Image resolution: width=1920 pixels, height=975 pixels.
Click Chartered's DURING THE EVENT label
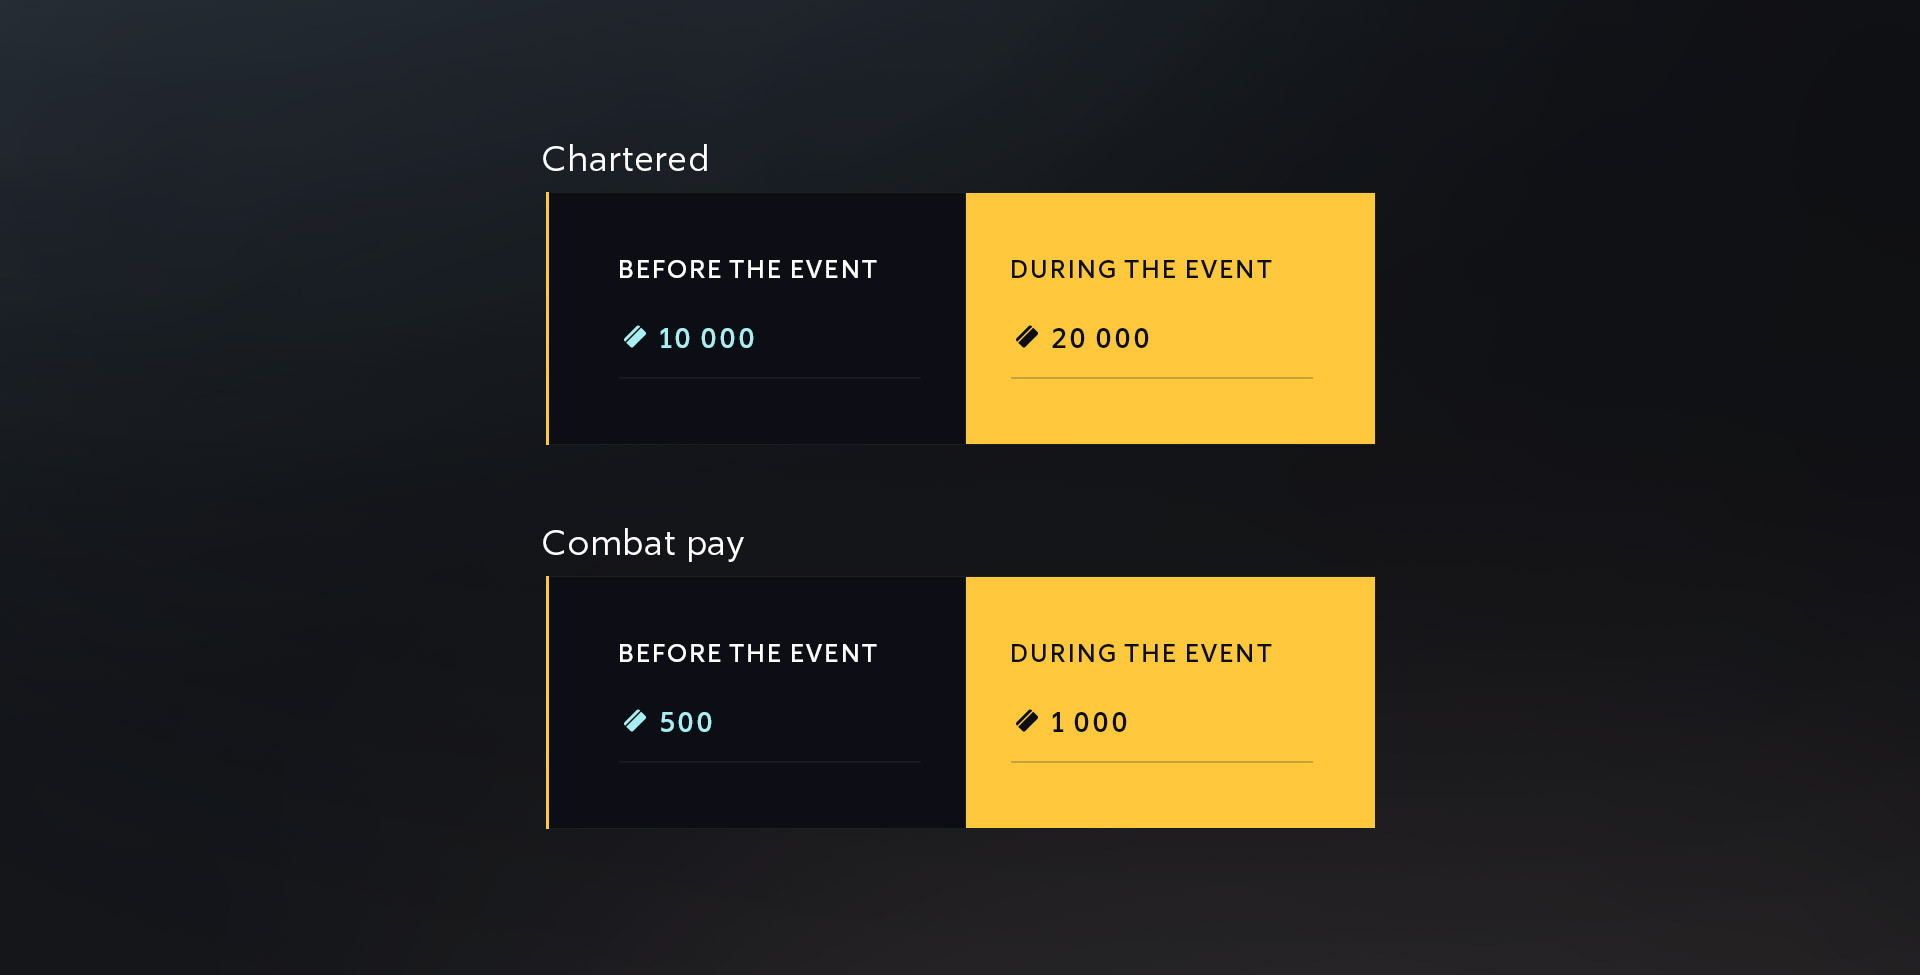1141,270
